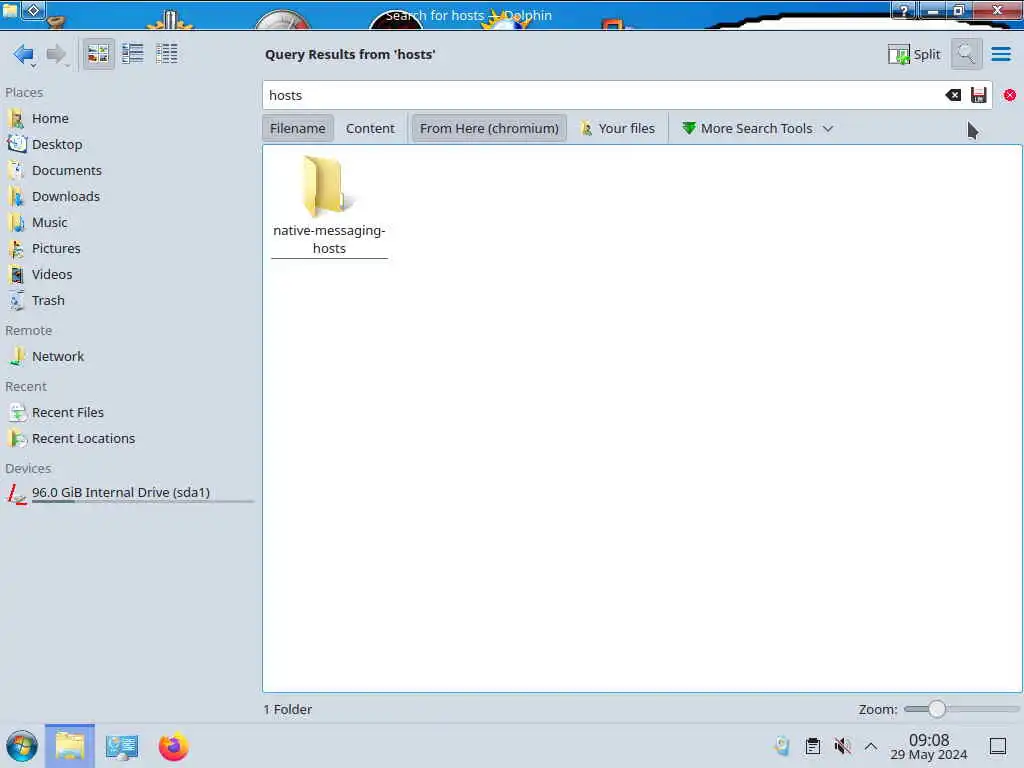The image size is (1024, 768).
Task: Open Recent Locations entry
Action: 83,439
